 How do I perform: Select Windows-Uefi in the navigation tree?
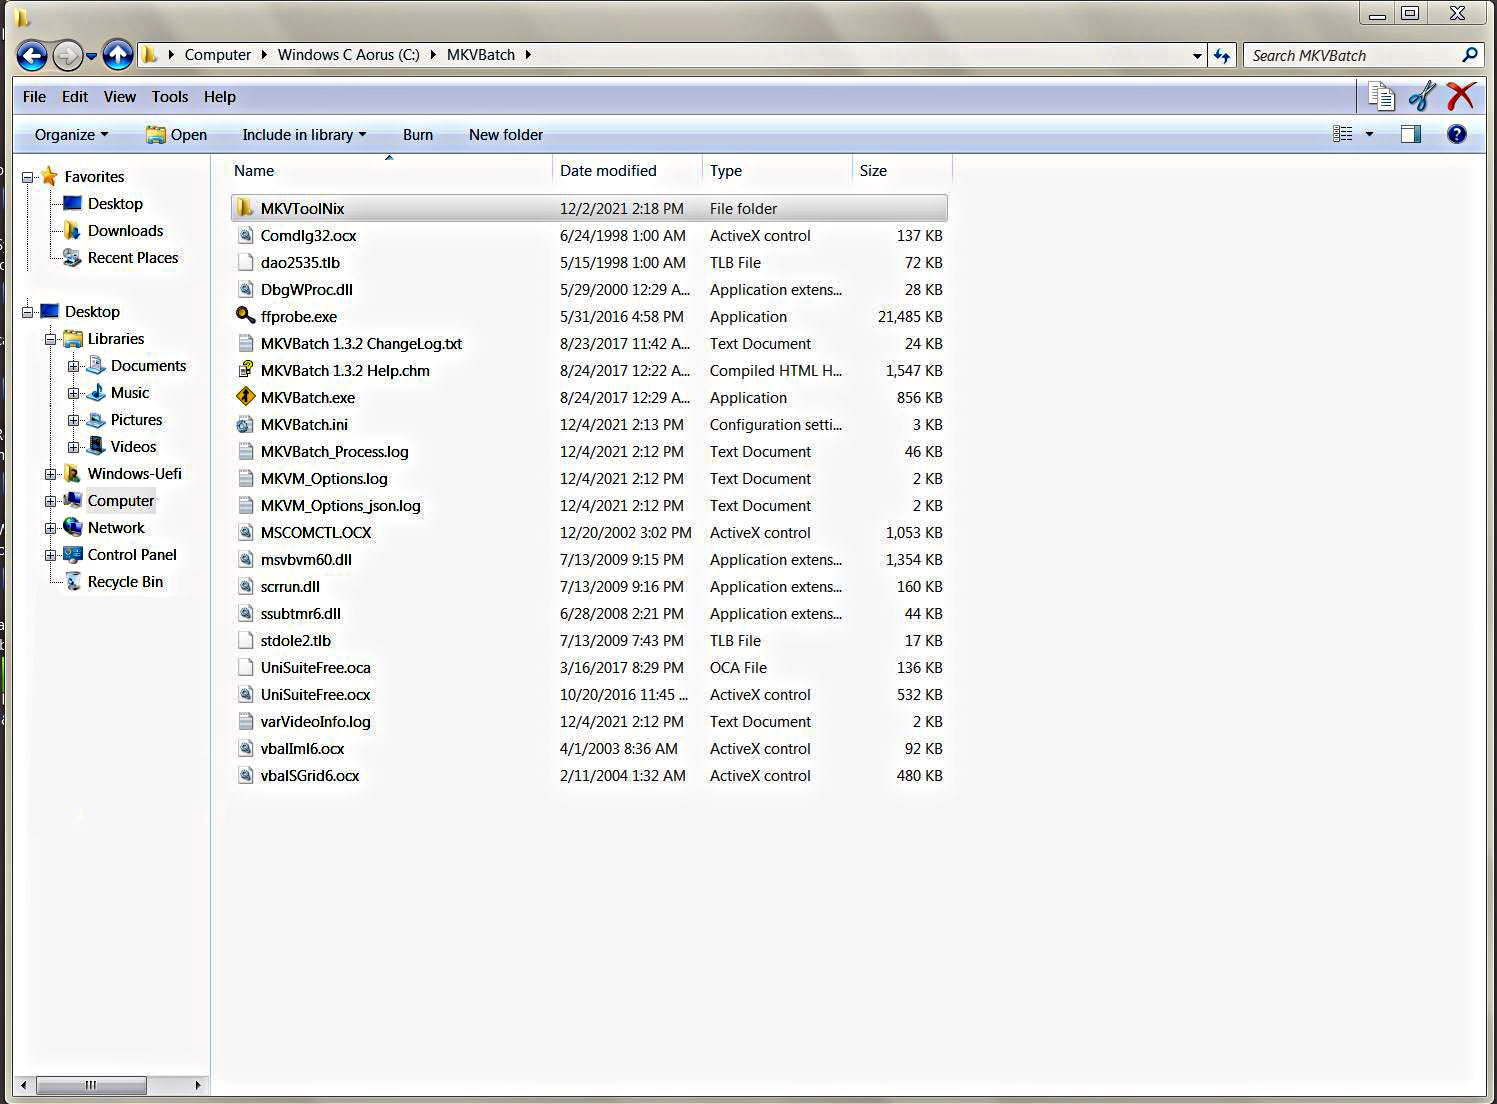134,473
